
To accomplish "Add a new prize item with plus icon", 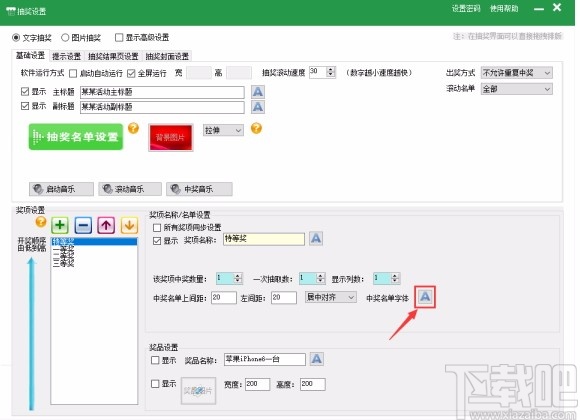I will 60,225.
